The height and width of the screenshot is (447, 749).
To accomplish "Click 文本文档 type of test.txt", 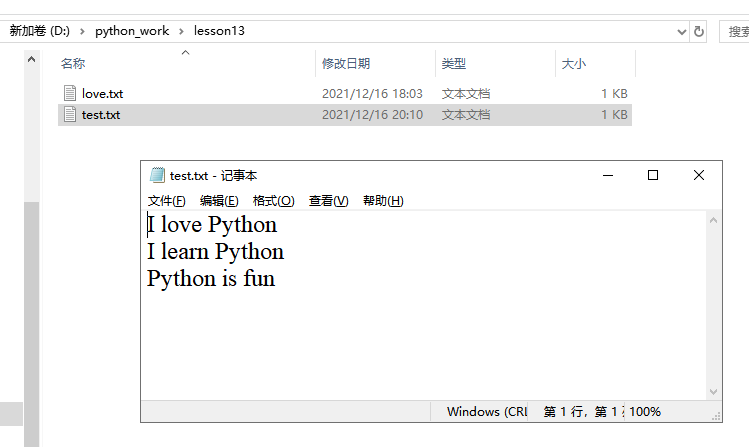I will click(x=466, y=115).
